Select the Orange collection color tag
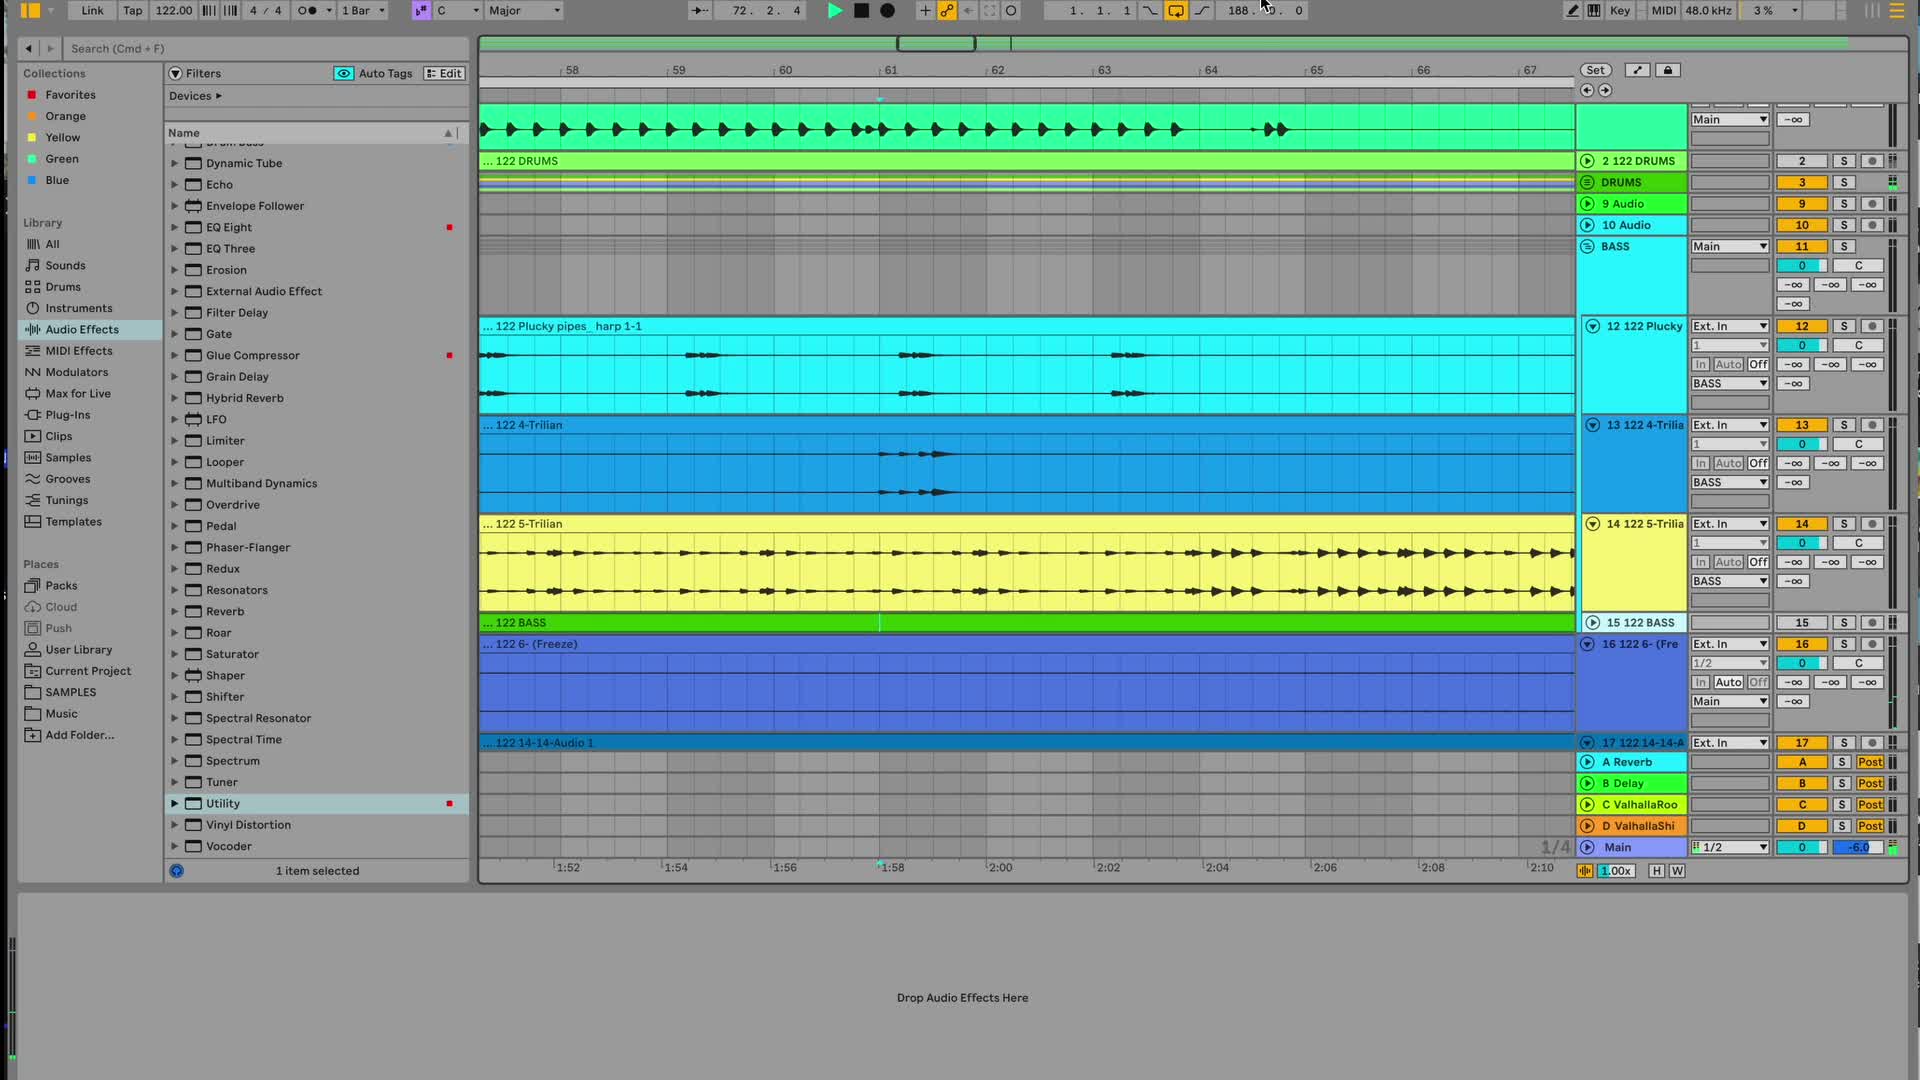Image resolution: width=1920 pixels, height=1080 pixels. click(x=65, y=116)
